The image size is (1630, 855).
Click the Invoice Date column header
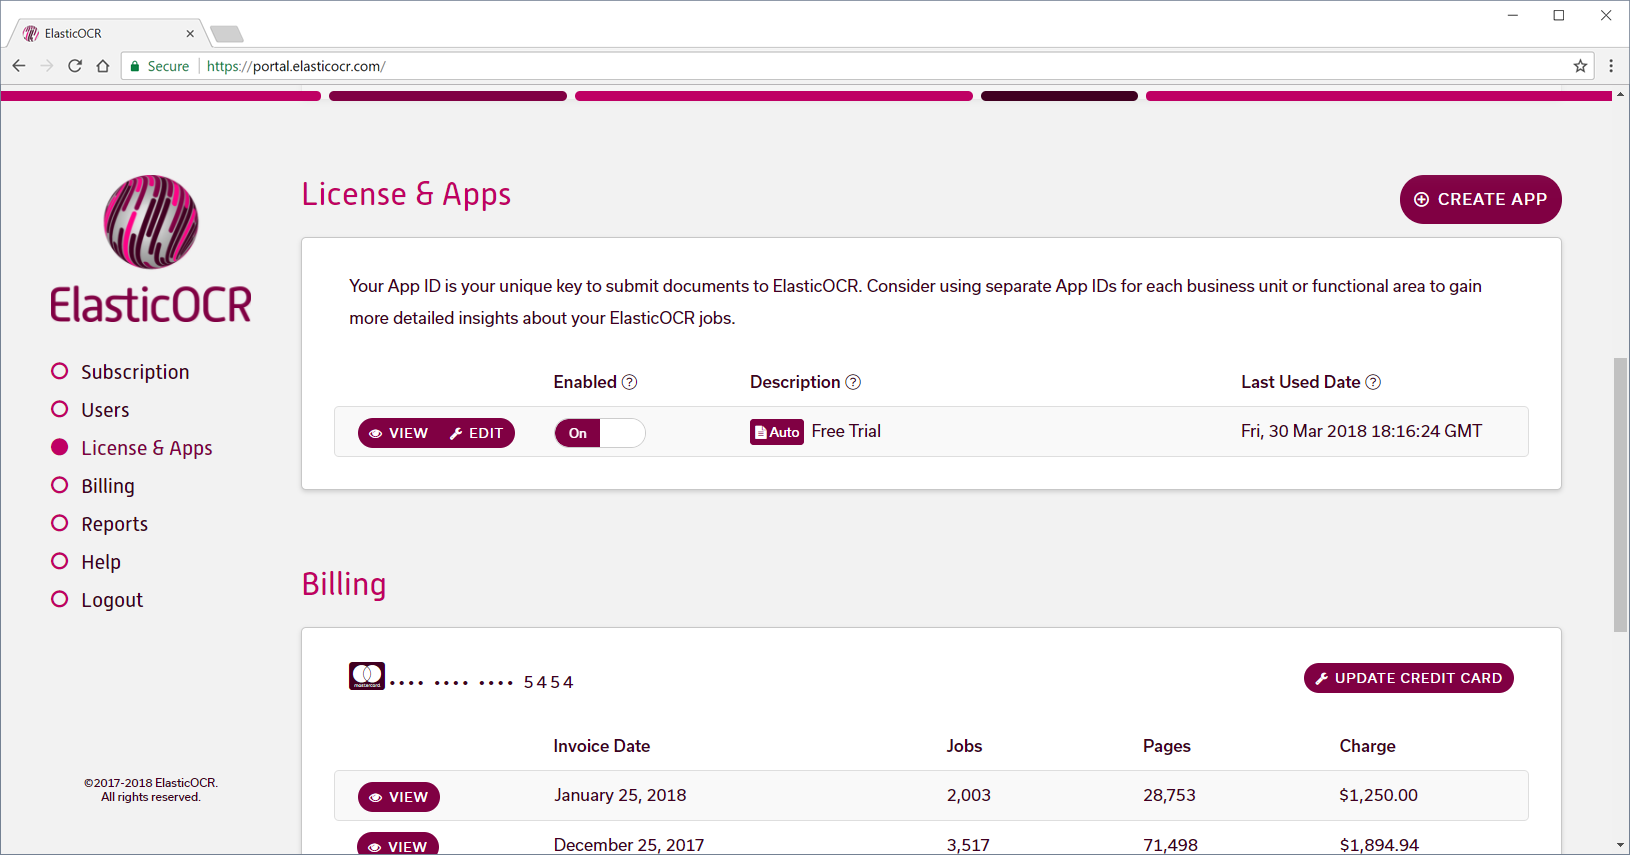[602, 746]
